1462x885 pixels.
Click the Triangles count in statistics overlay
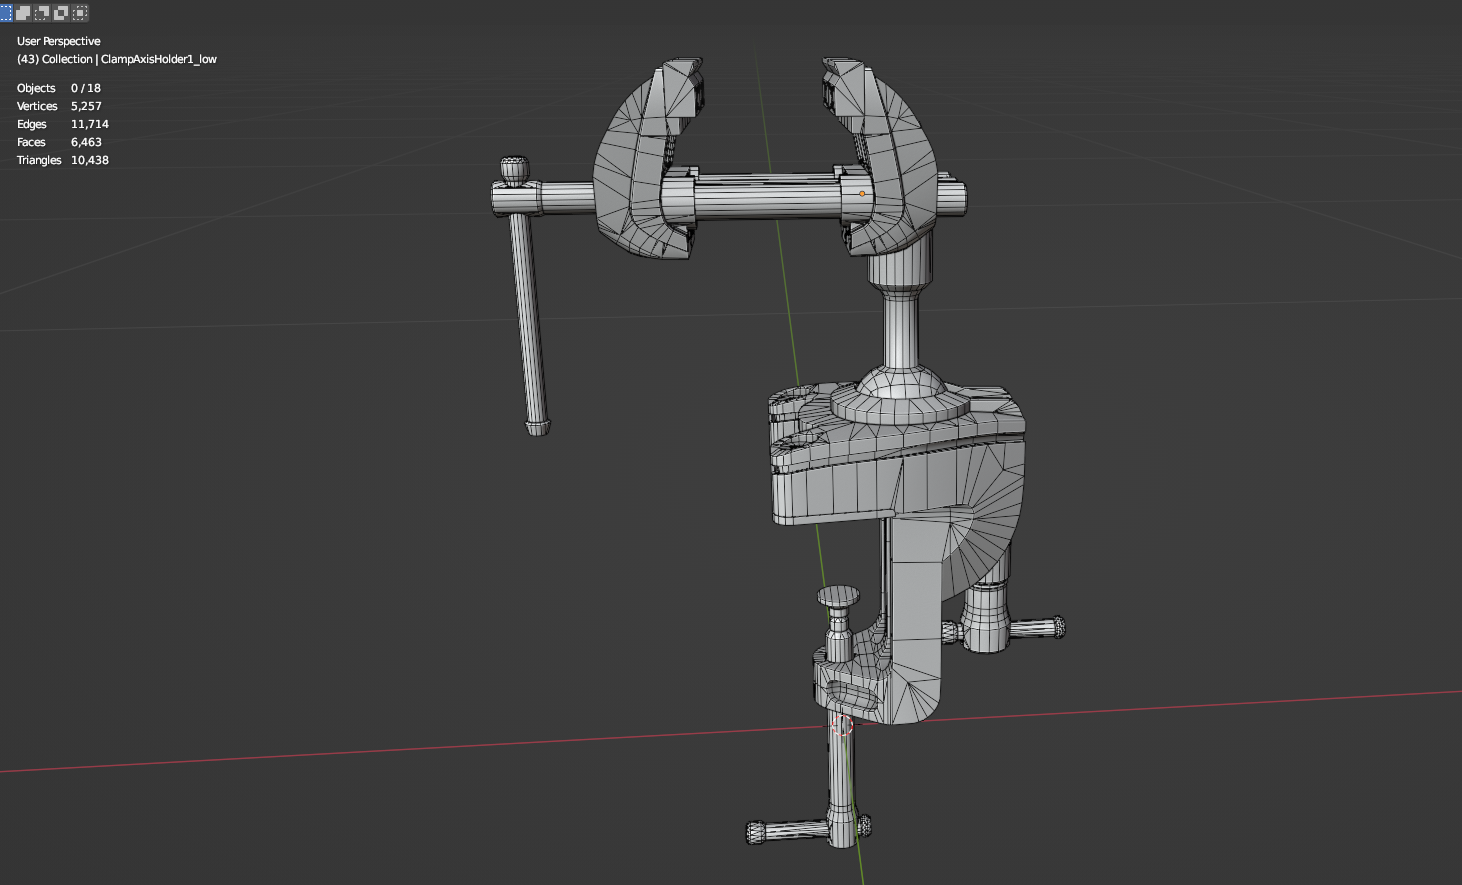[x=89, y=160]
